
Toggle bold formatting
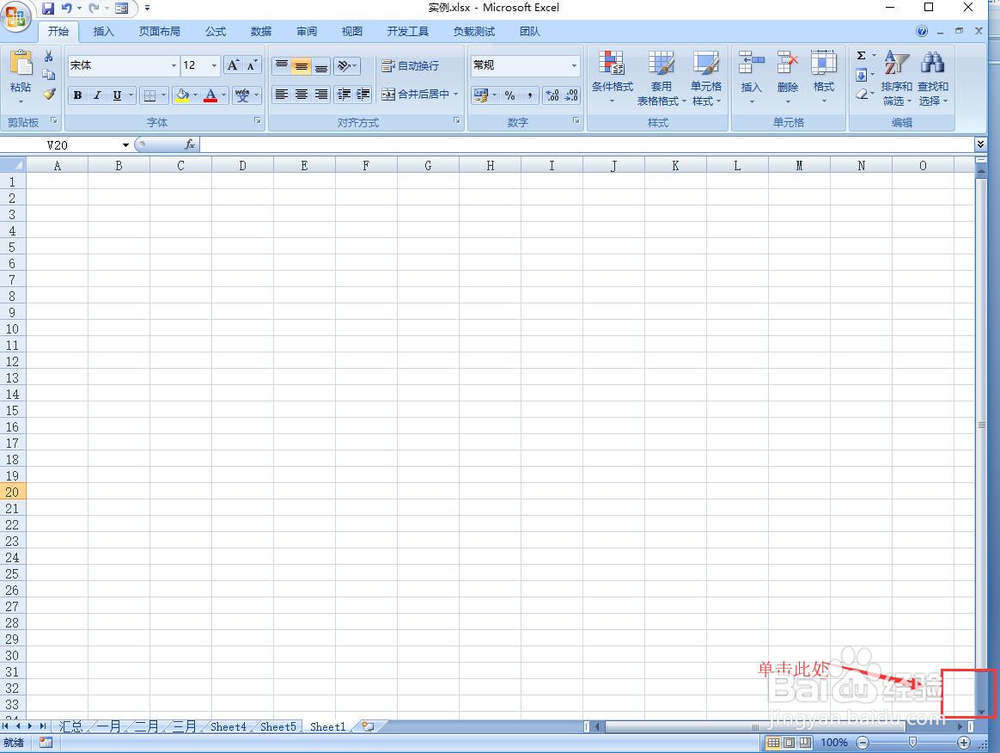click(x=77, y=95)
